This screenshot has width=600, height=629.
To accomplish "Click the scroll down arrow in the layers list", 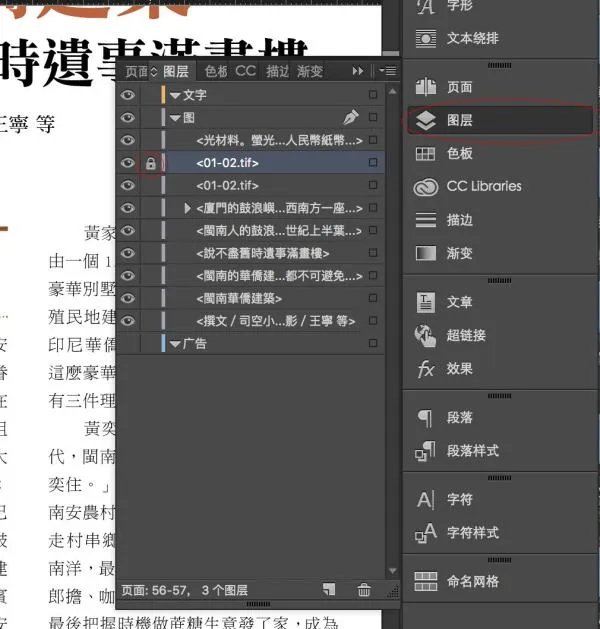I will (393, 570).
